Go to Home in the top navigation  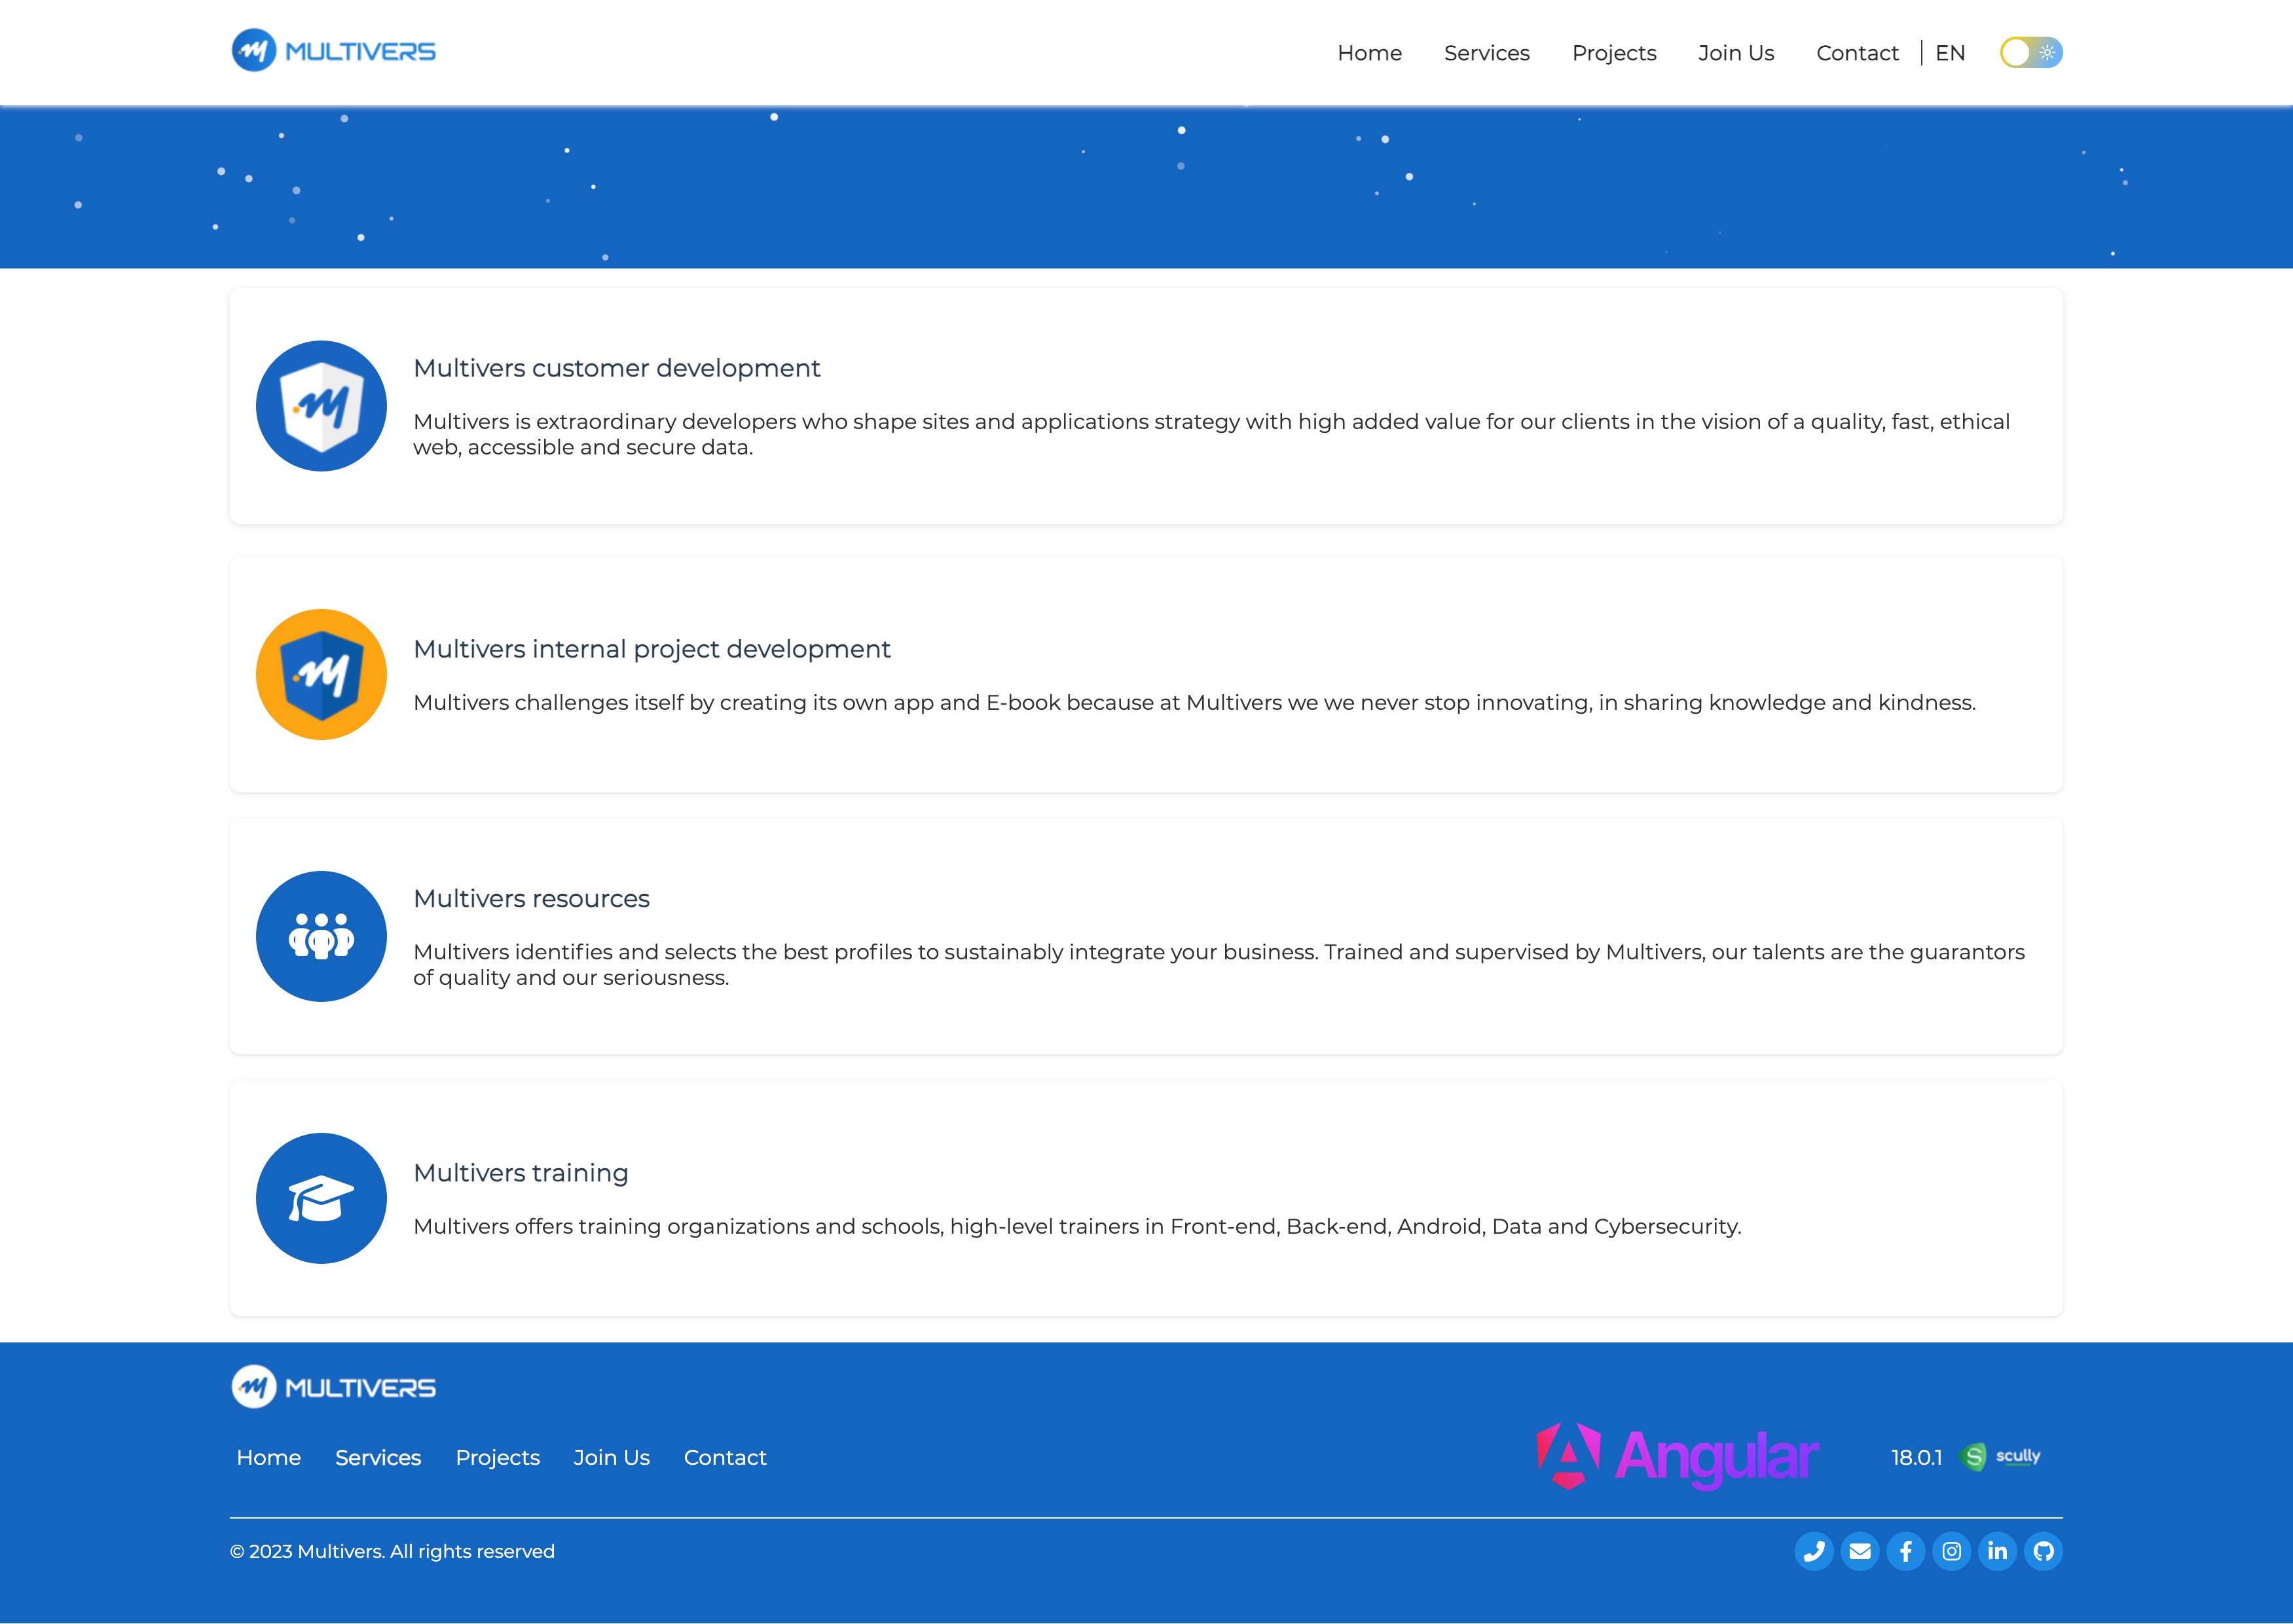pyautogui.click(x=1369, y=53)
